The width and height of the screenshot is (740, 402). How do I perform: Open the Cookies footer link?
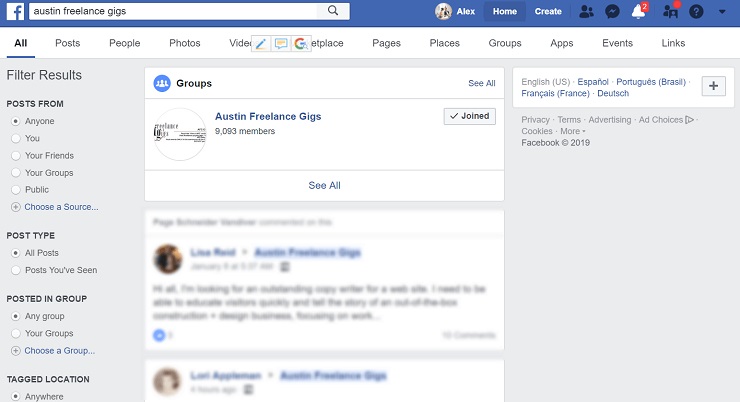click(x=537, y=131)
